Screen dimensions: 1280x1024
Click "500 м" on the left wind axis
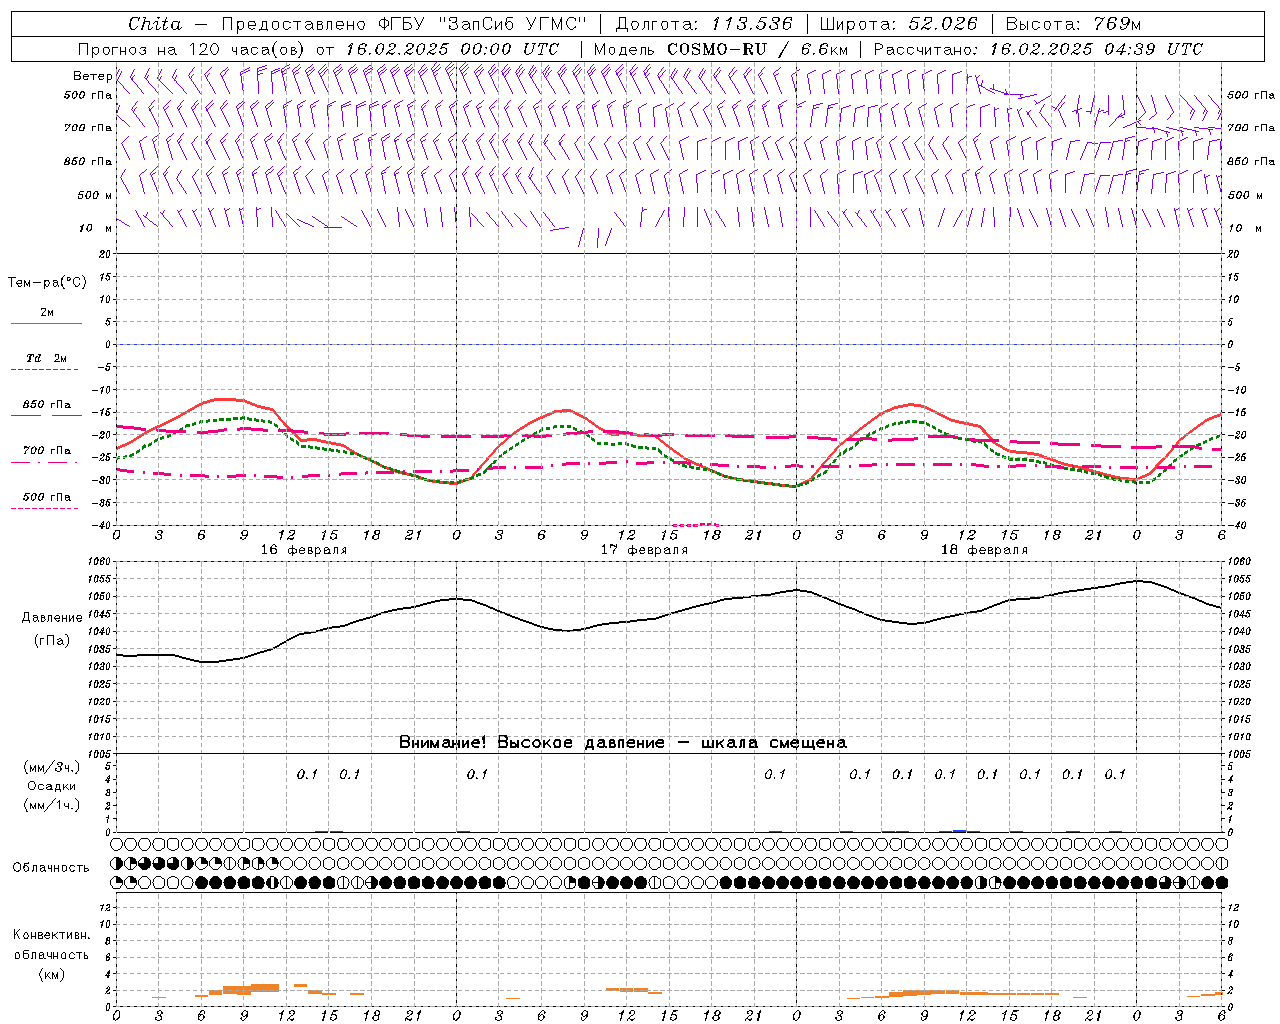[95, 195]
